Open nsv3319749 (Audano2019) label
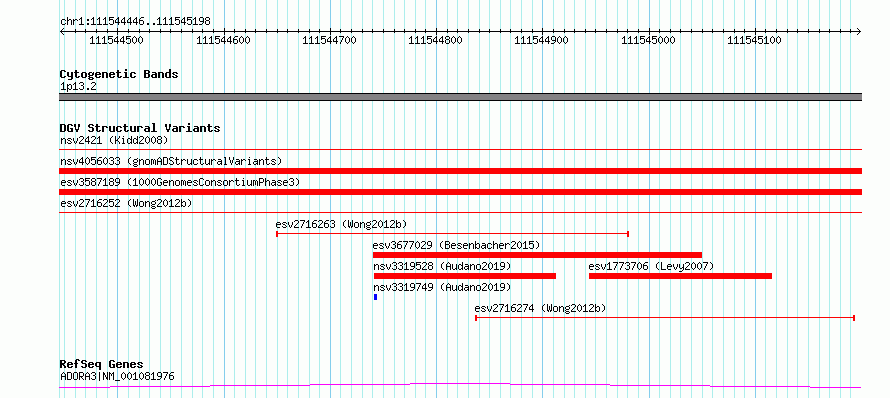 (442, 287)
